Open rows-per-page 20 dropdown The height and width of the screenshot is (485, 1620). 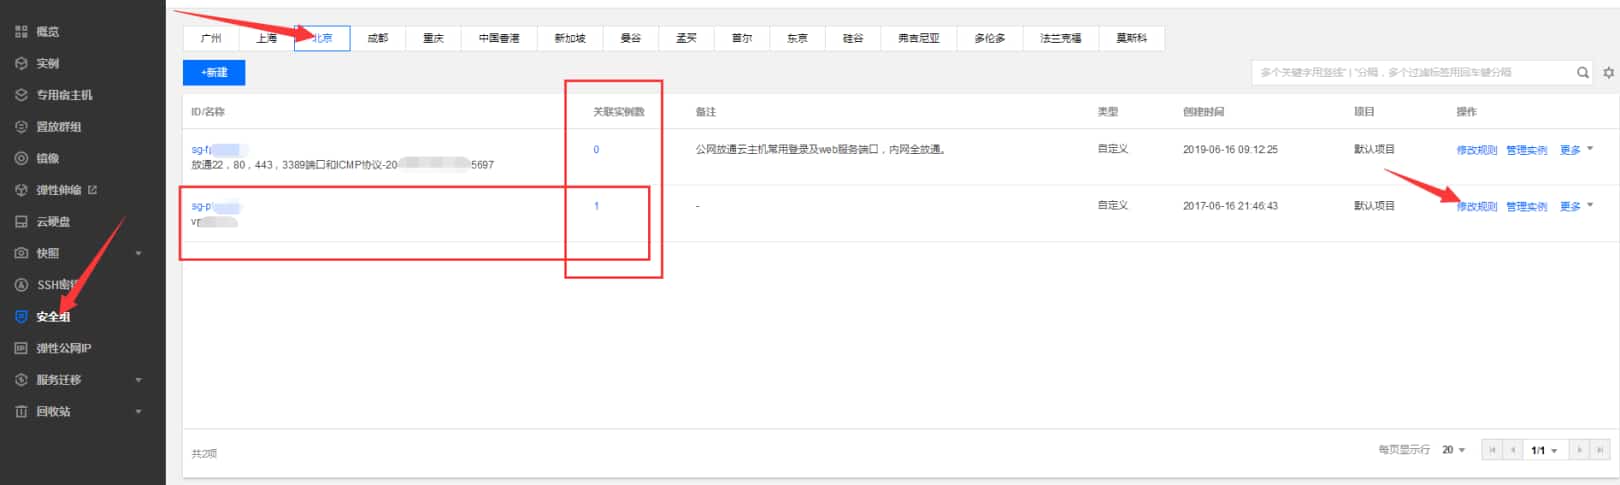1453,450
